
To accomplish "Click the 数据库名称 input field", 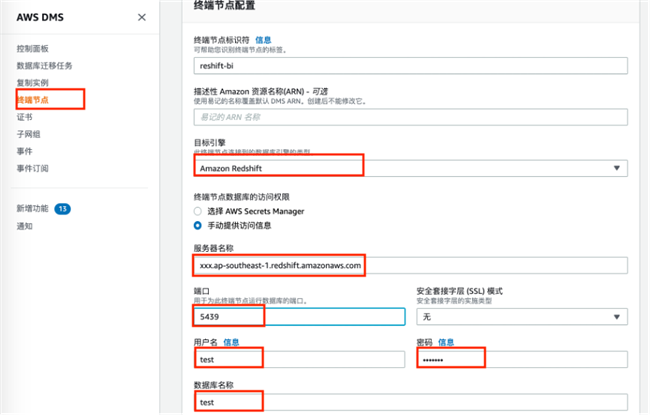I will pos(410,402).
